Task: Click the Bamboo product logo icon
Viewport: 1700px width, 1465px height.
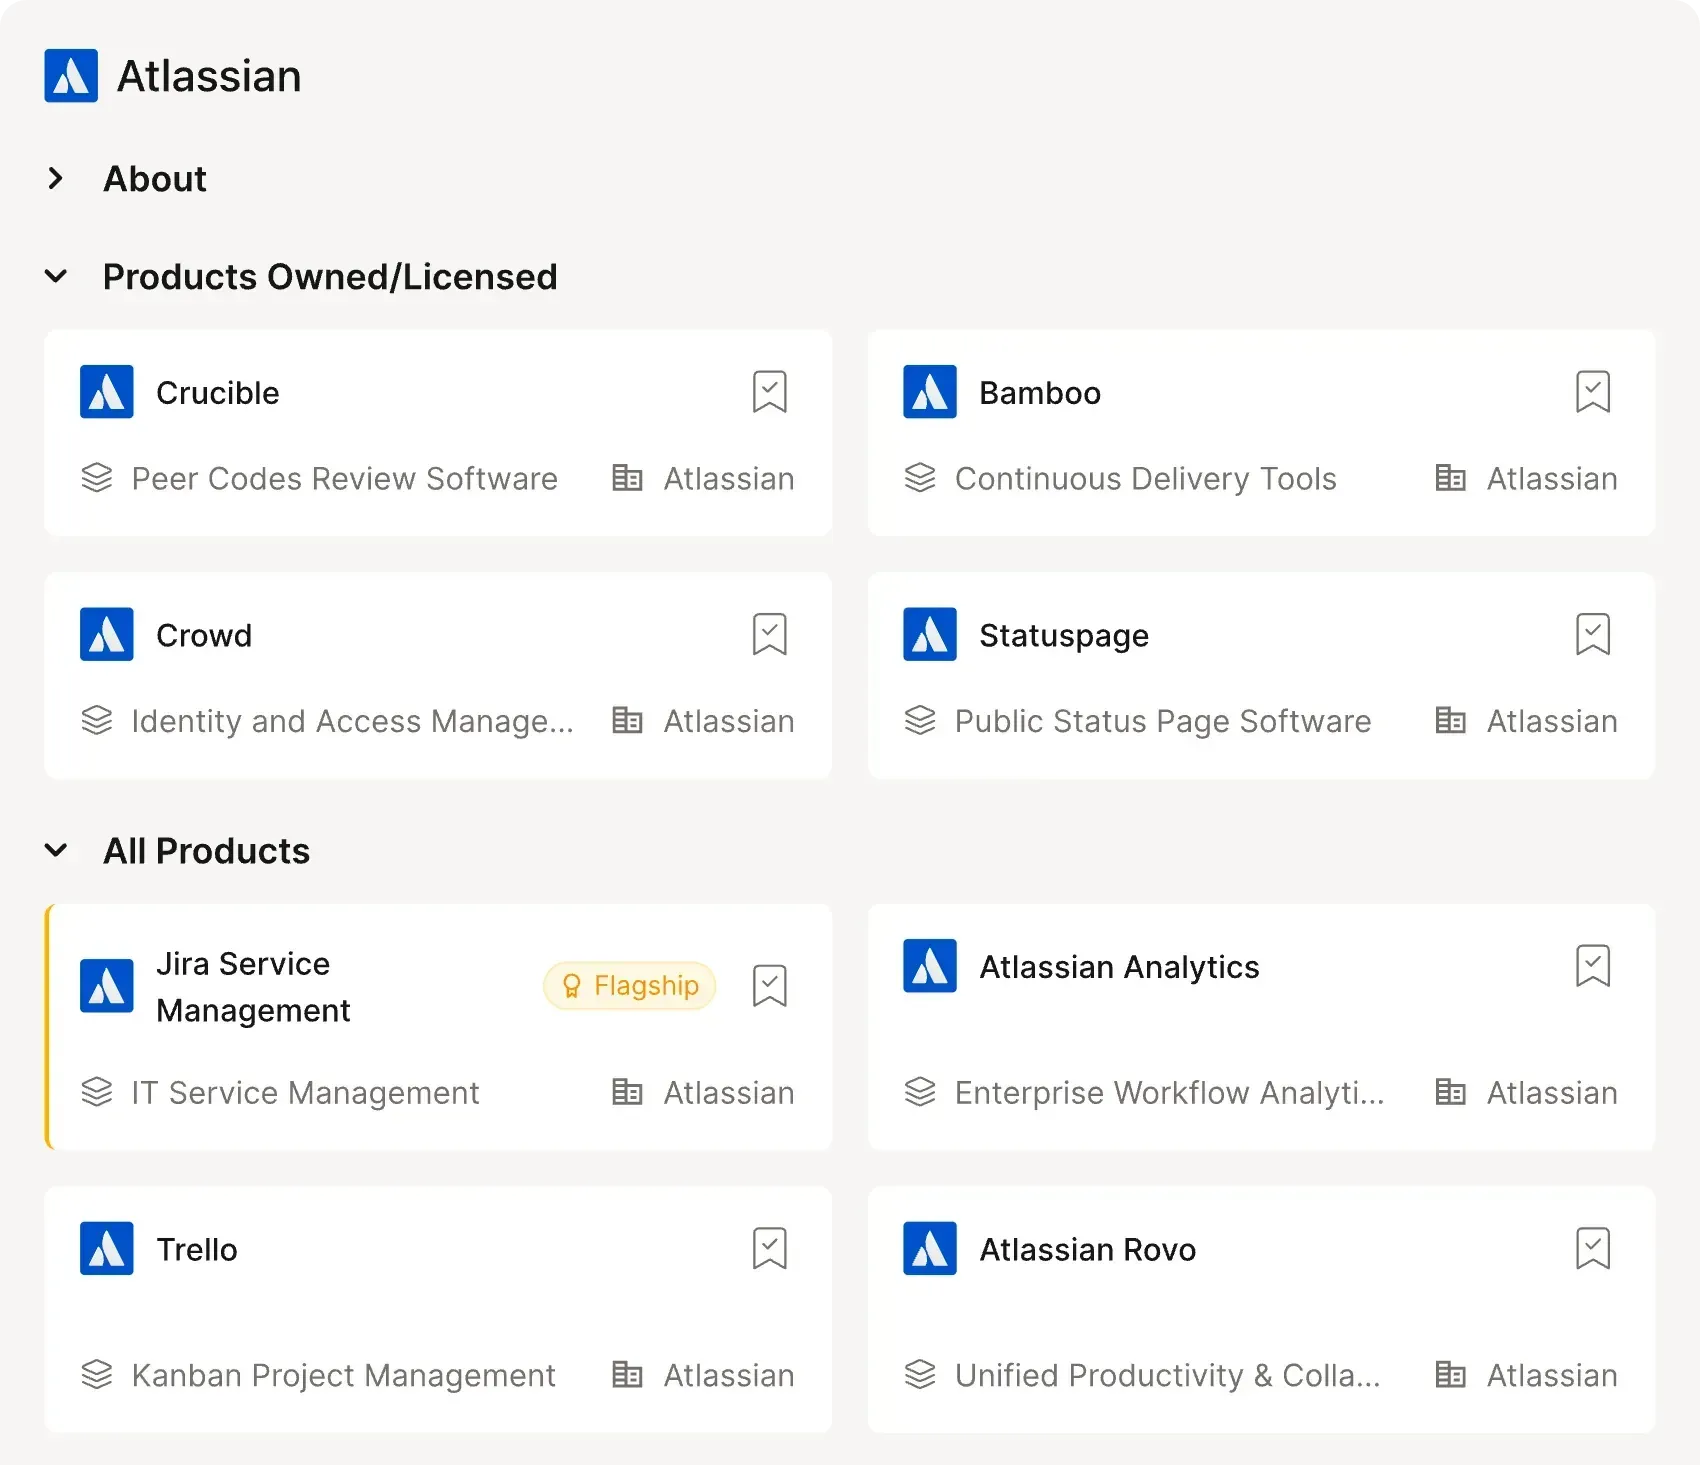Action: (x=930, y=392)
